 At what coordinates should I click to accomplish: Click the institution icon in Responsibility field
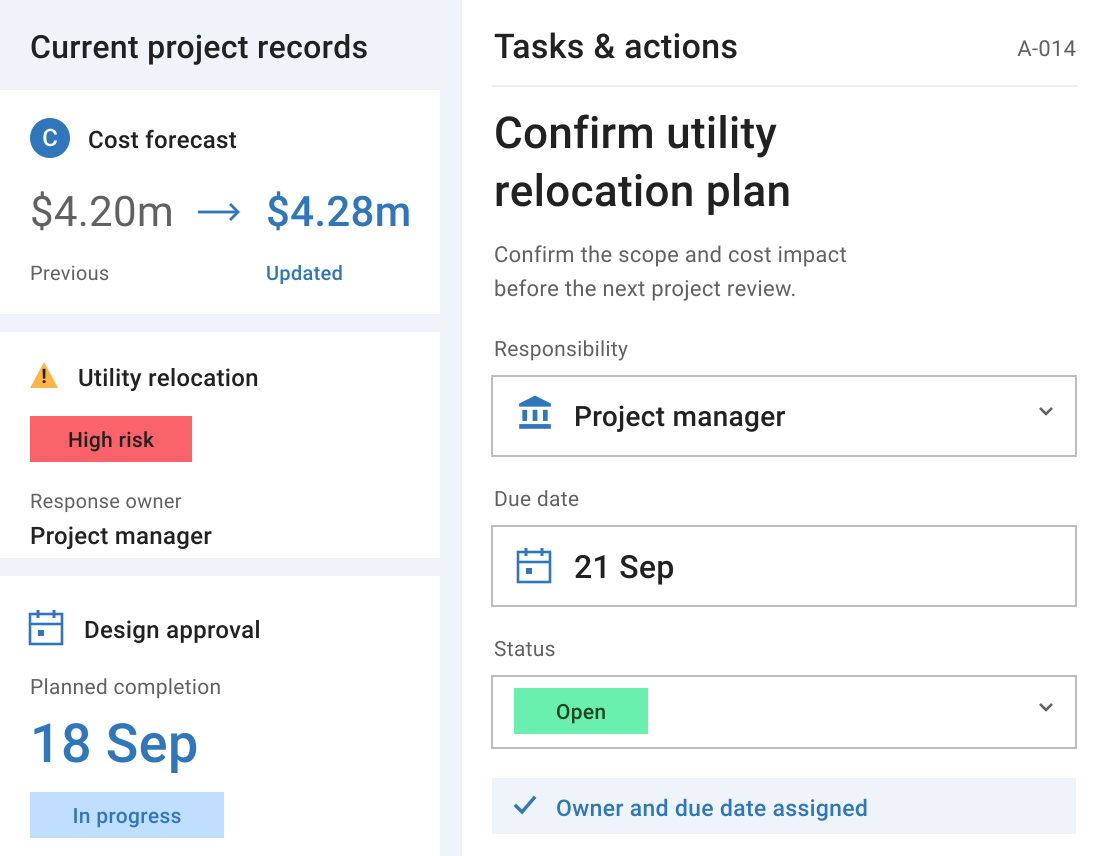tap(535, 413)
